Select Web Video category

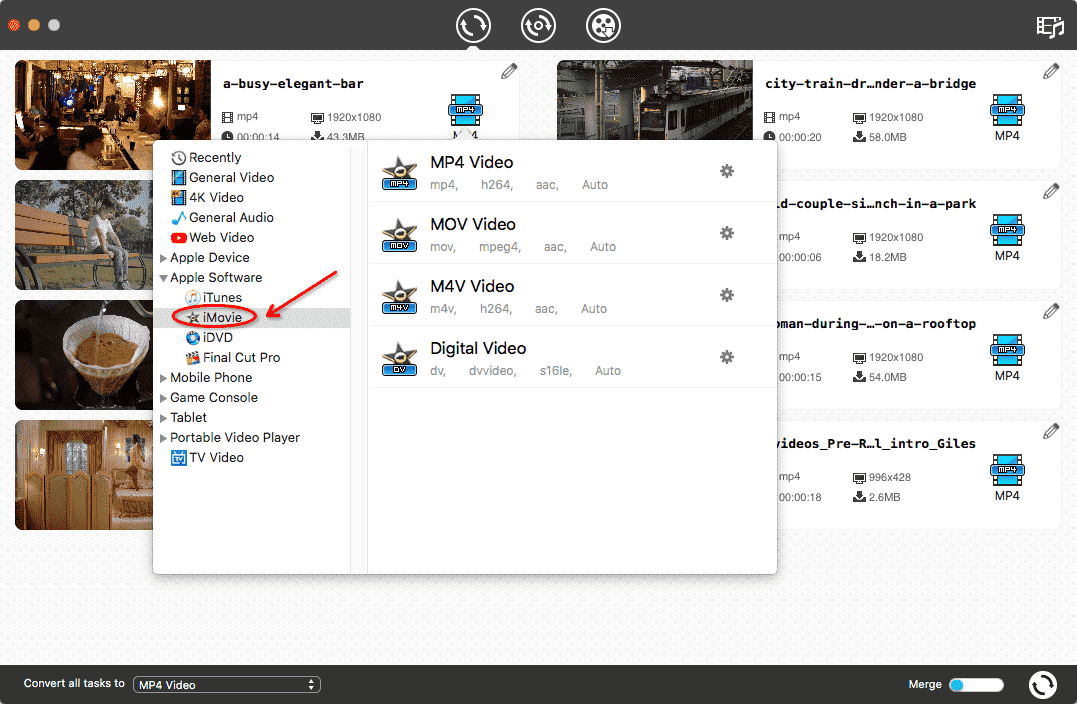[213, 238]
